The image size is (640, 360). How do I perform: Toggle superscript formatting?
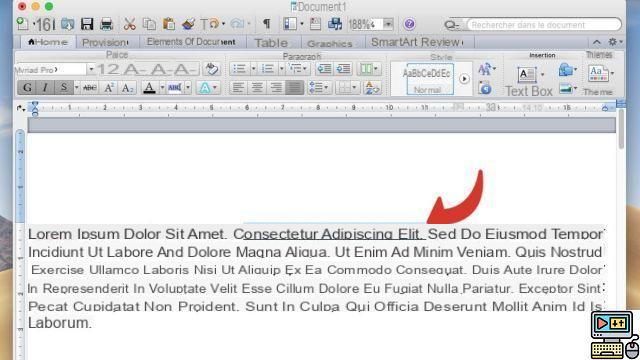109,87
